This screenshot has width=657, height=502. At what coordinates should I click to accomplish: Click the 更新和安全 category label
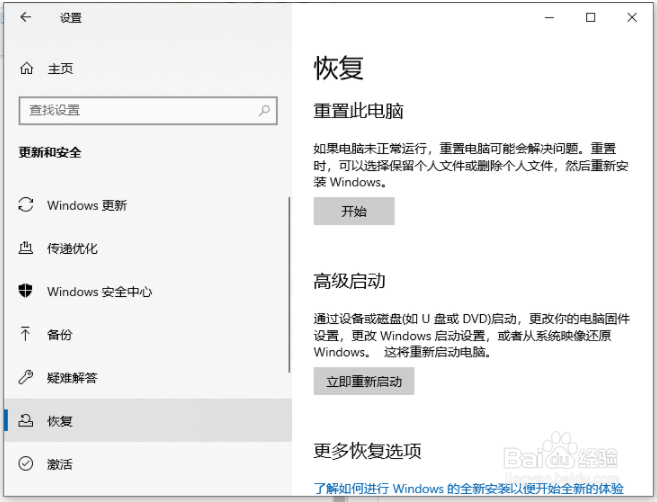[x=50, y=153]
